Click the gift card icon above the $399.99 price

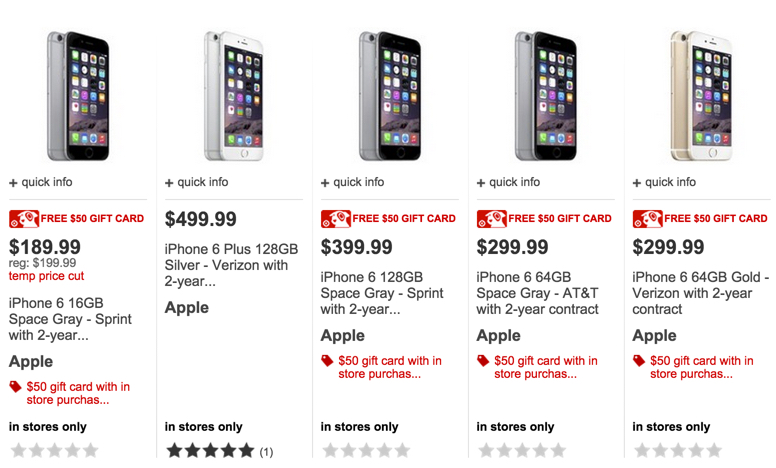click(336, 218)
